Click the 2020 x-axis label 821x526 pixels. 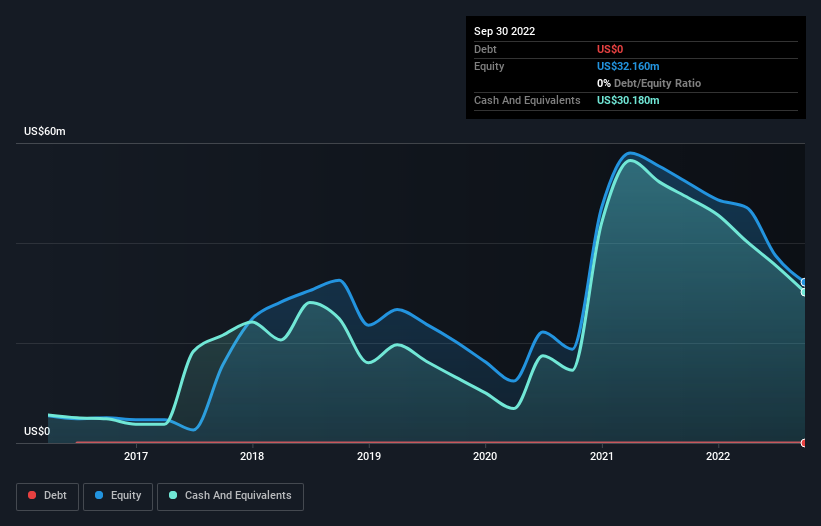tap(485, 456)
